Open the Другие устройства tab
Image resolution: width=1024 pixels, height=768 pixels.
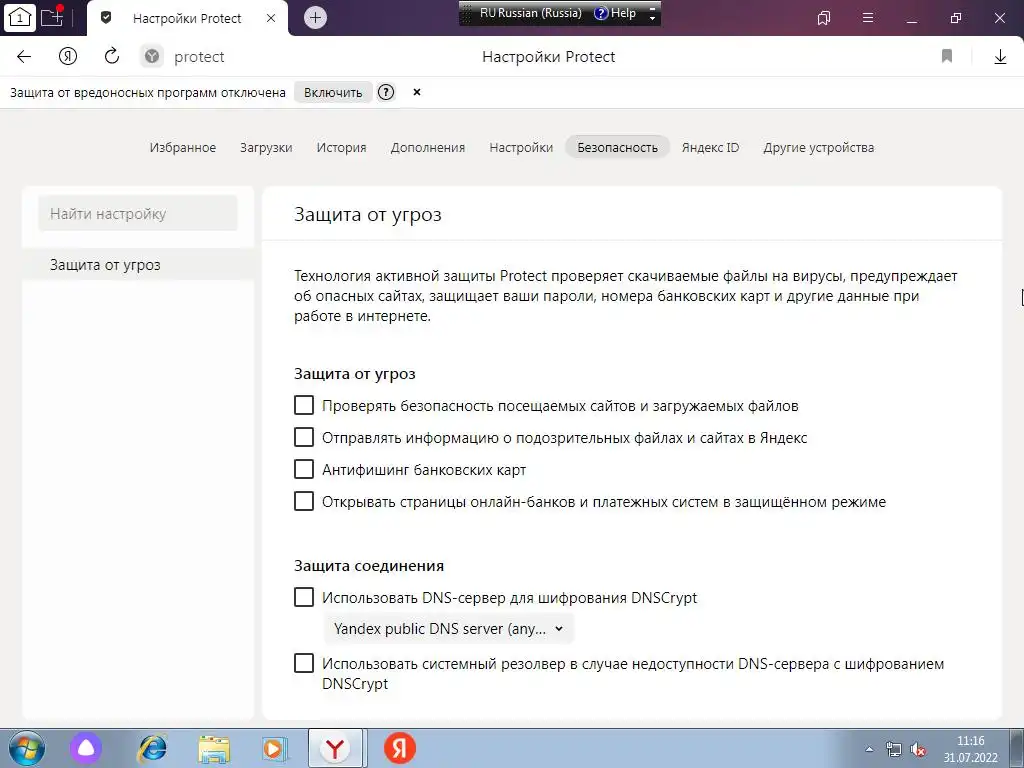coord(818,148)
